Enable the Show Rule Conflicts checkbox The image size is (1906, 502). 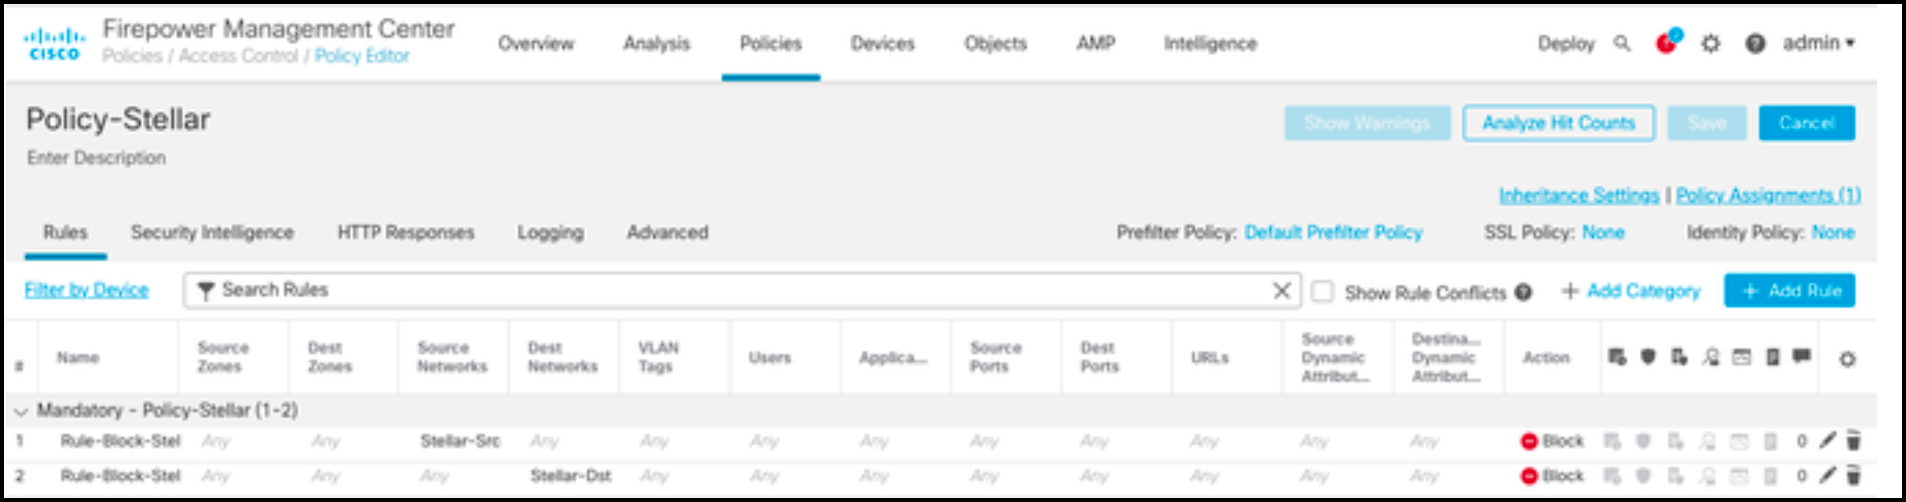(x=1323, y=291)
